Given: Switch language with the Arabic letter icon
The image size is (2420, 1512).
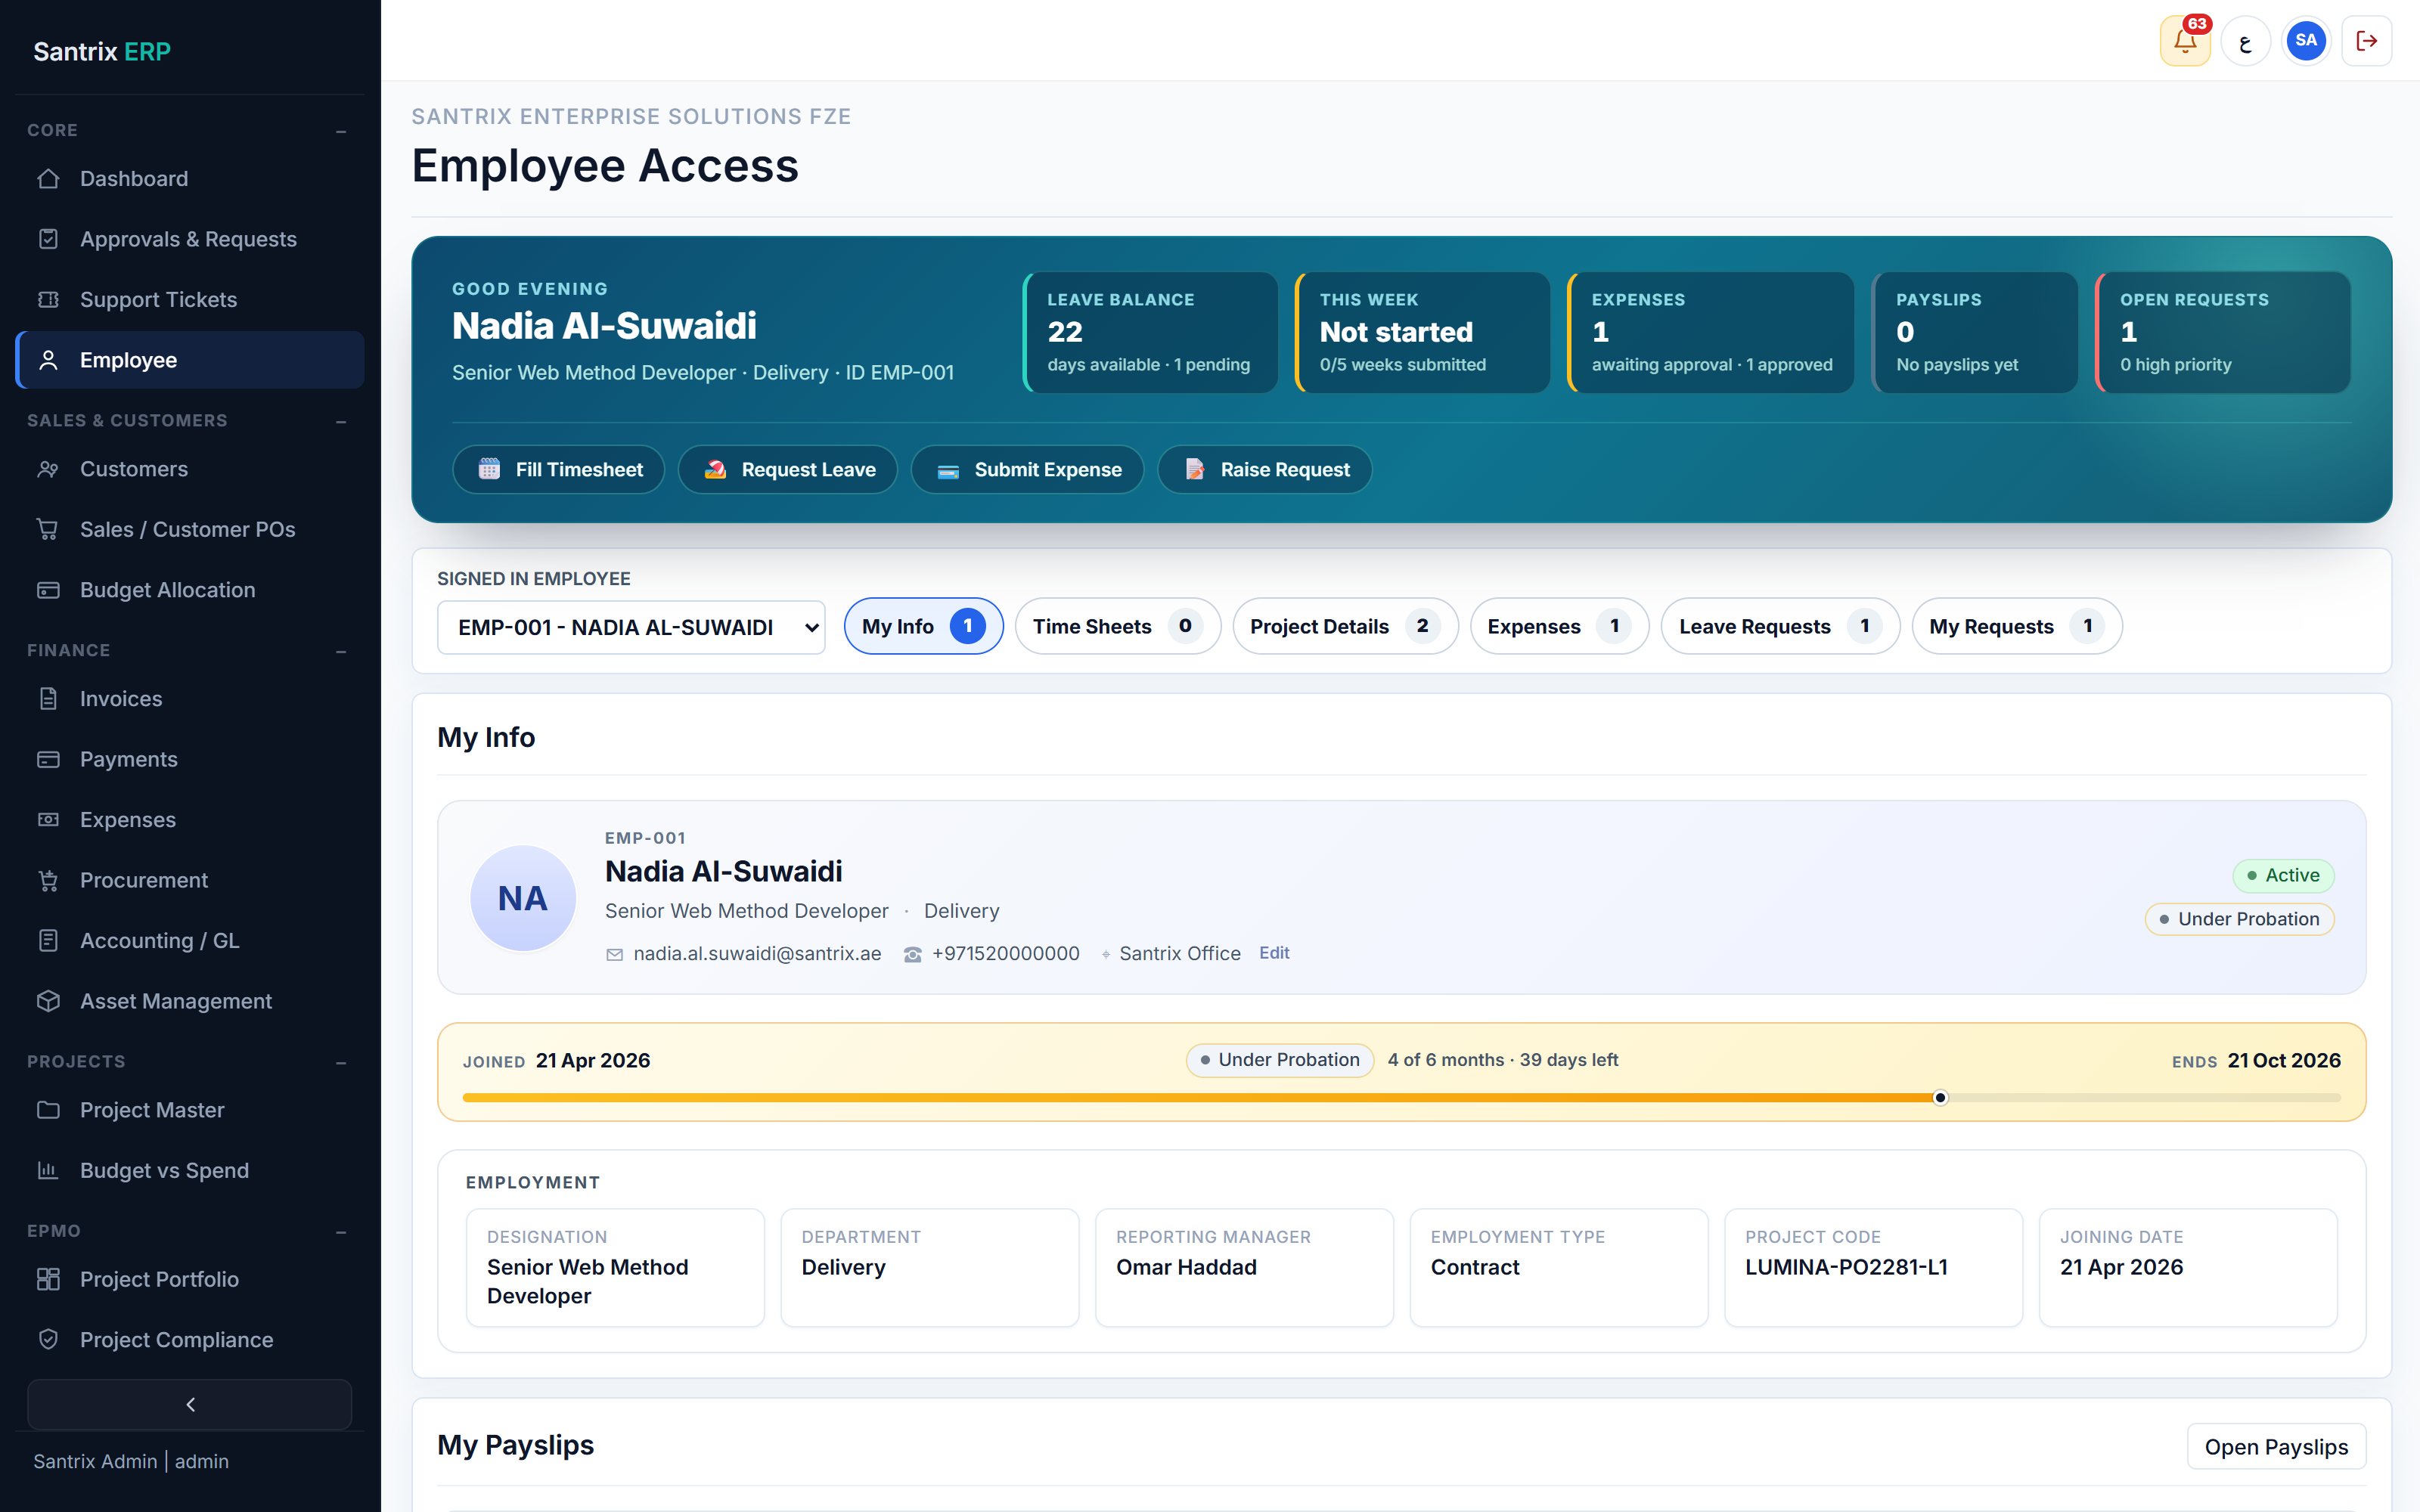Looking at the screenshot, I should [2246, 41].
